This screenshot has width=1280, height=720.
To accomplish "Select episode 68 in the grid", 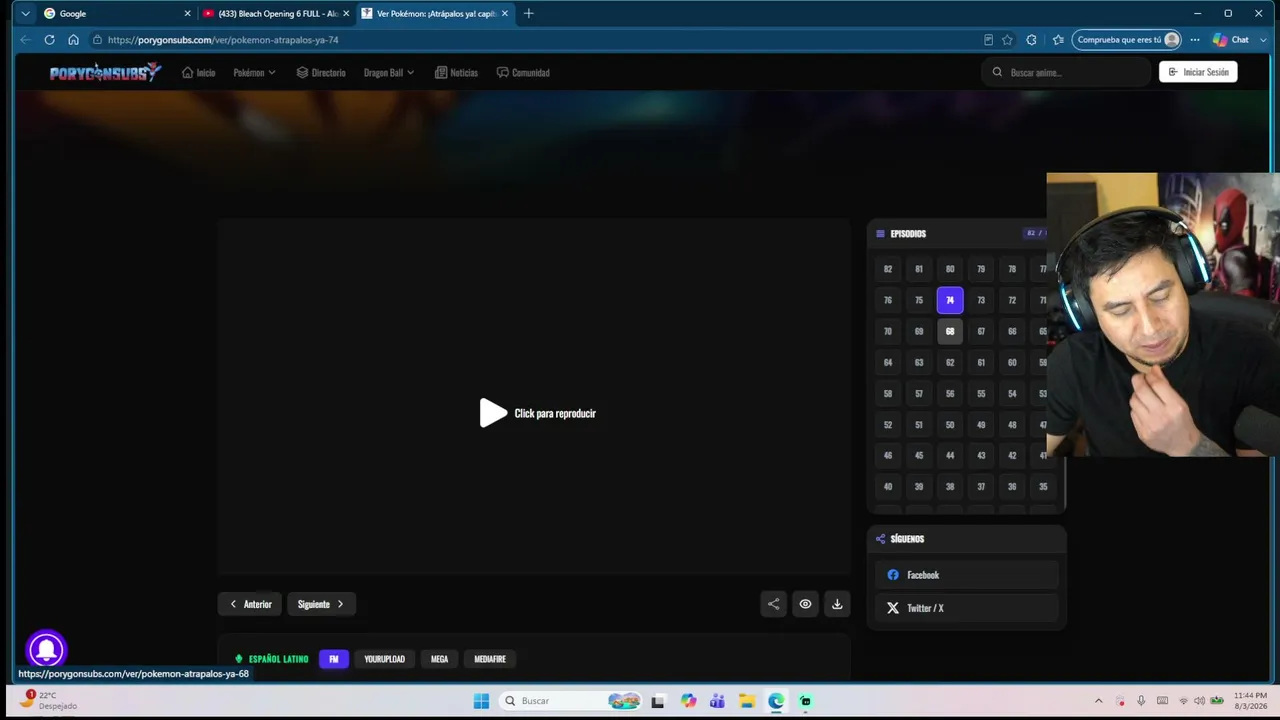I will pos(950,331).
